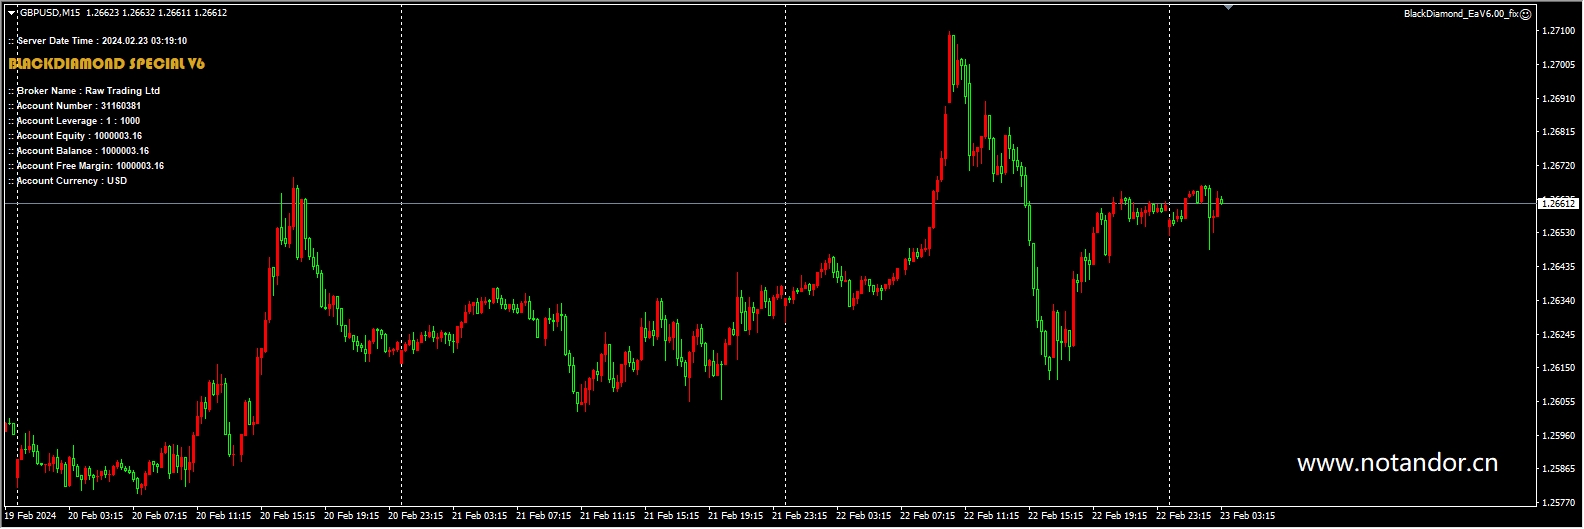Click the 22 Feb 11:15 time axis label
Image resolution: width=1584 pixels, height=529 pixels.
coord(991,516)
